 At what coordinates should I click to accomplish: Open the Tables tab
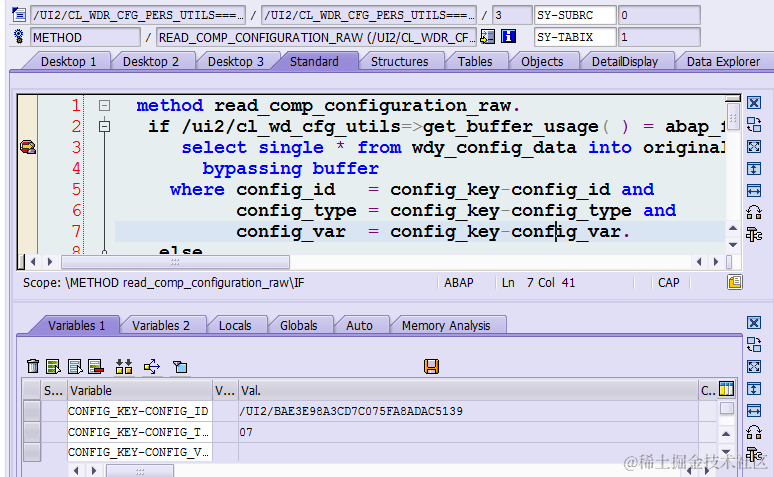[475, 62]
